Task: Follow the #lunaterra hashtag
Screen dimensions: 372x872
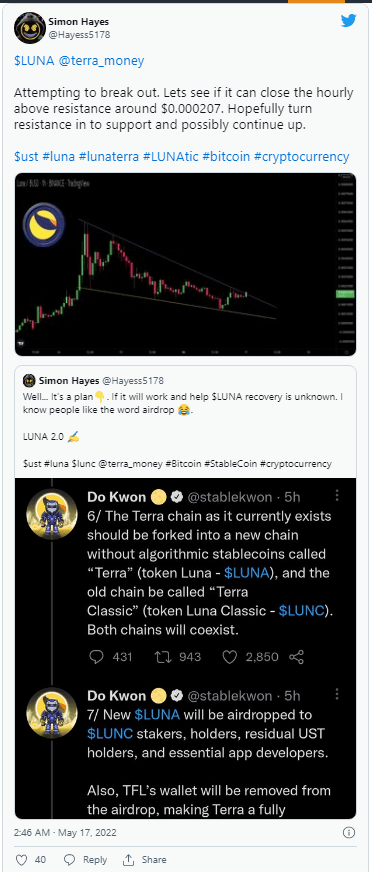Action: pyautogui.click(x=110, y=156)
